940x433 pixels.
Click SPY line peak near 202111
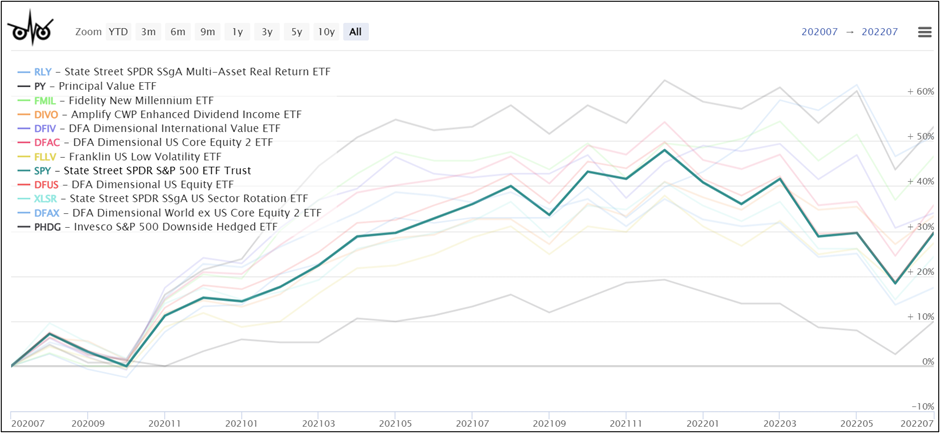[664, 150]
